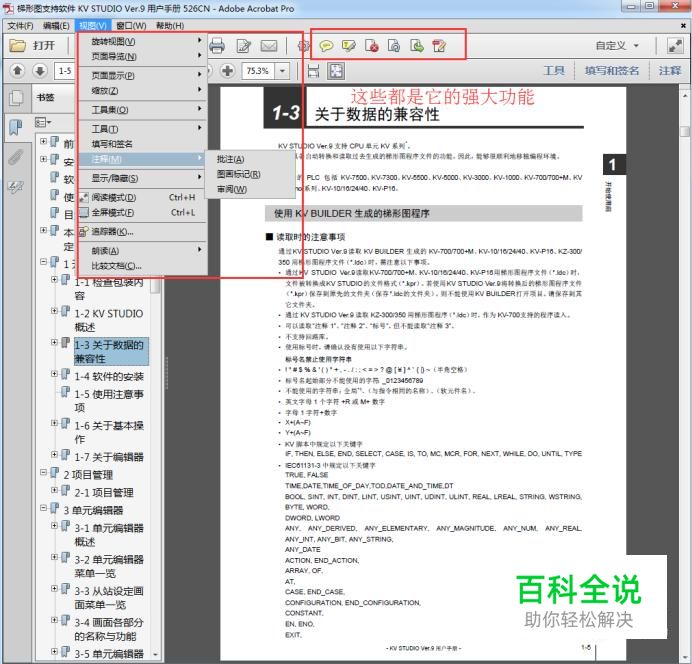Click the Fit width scrolling icon

[313, 71]
